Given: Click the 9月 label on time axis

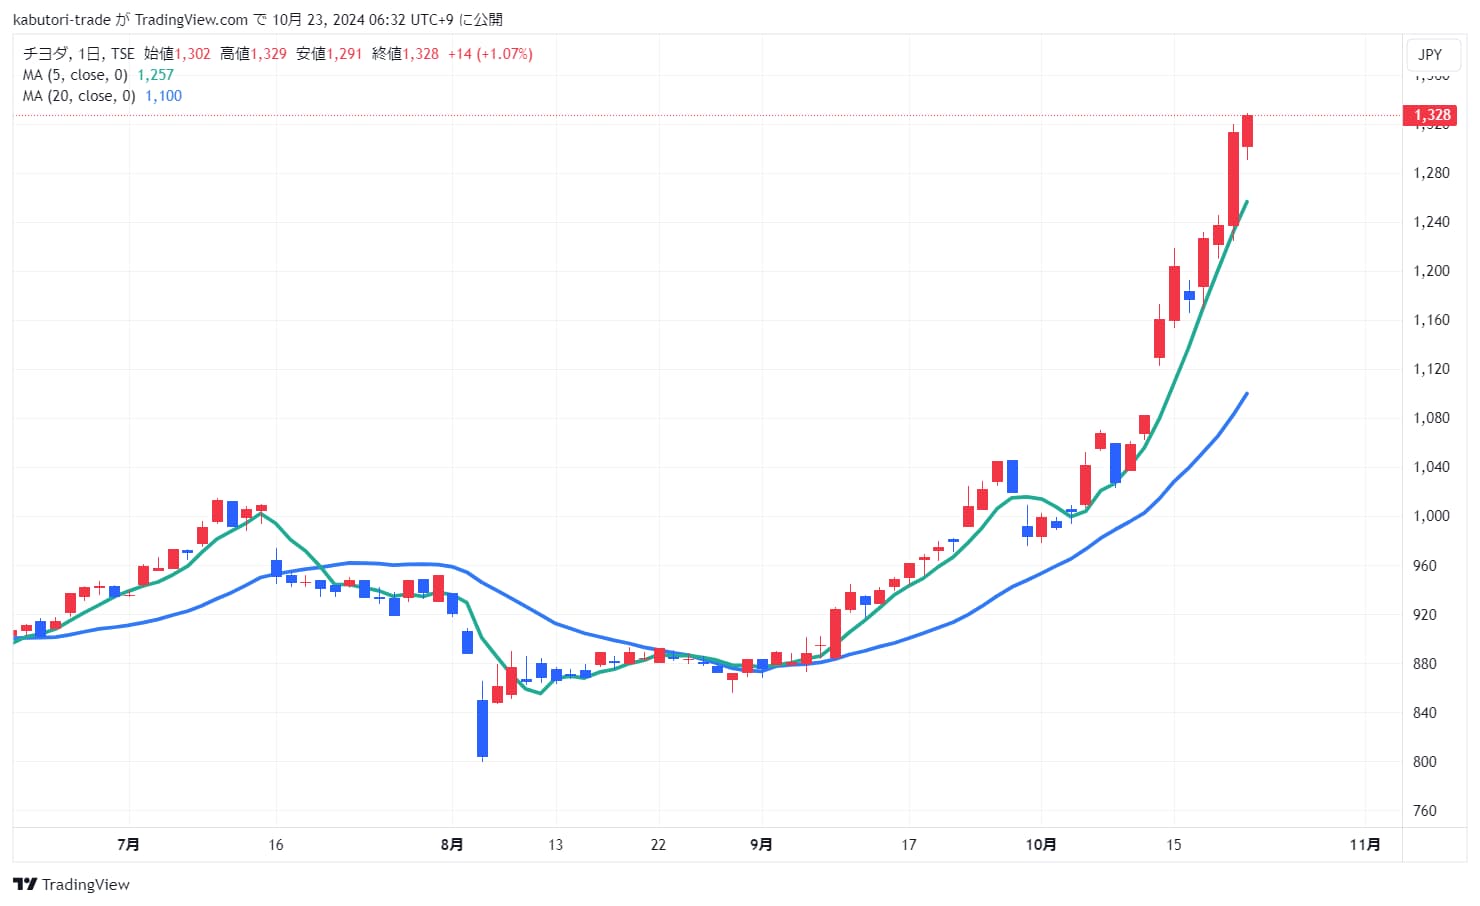Looking at the screenshot, I should pyautogui.click(x=761, y=845).
